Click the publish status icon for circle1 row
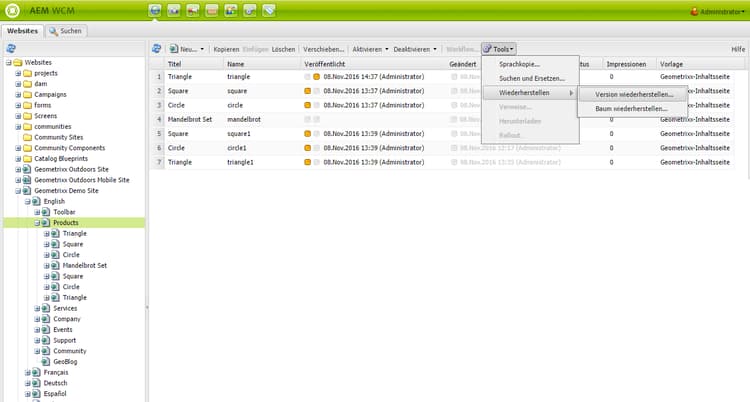The image size is (750, 402). click(x=308, y=148)
